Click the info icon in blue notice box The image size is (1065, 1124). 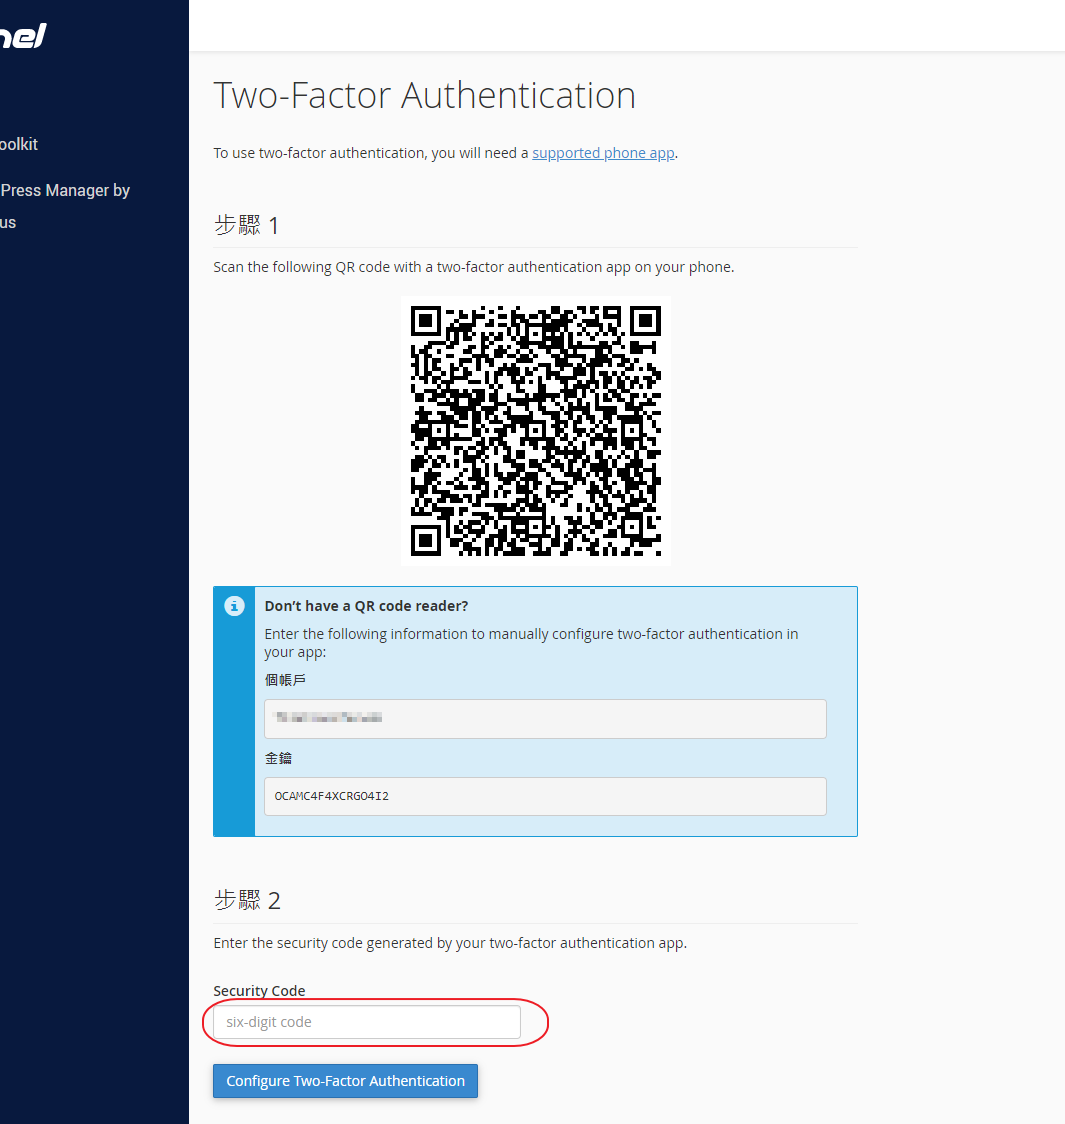pos(234,606)
